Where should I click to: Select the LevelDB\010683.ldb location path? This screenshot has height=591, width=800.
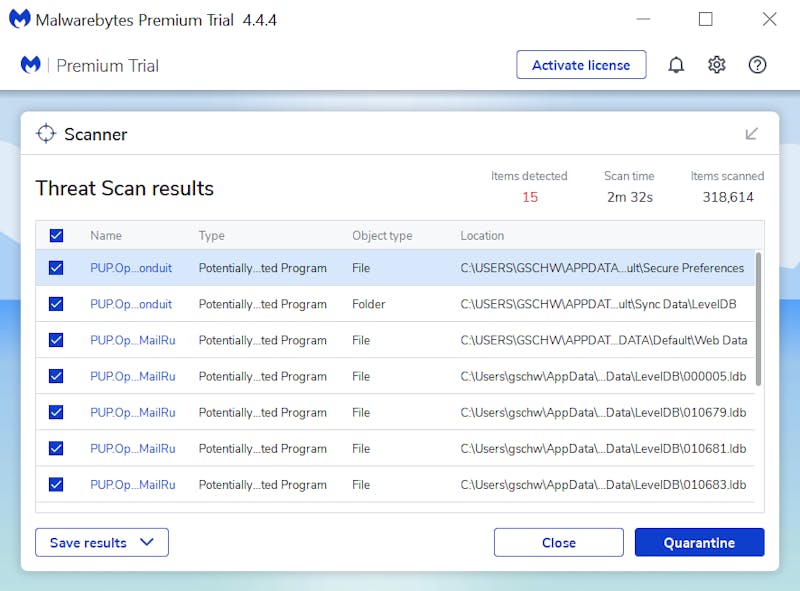coord(603,484)
